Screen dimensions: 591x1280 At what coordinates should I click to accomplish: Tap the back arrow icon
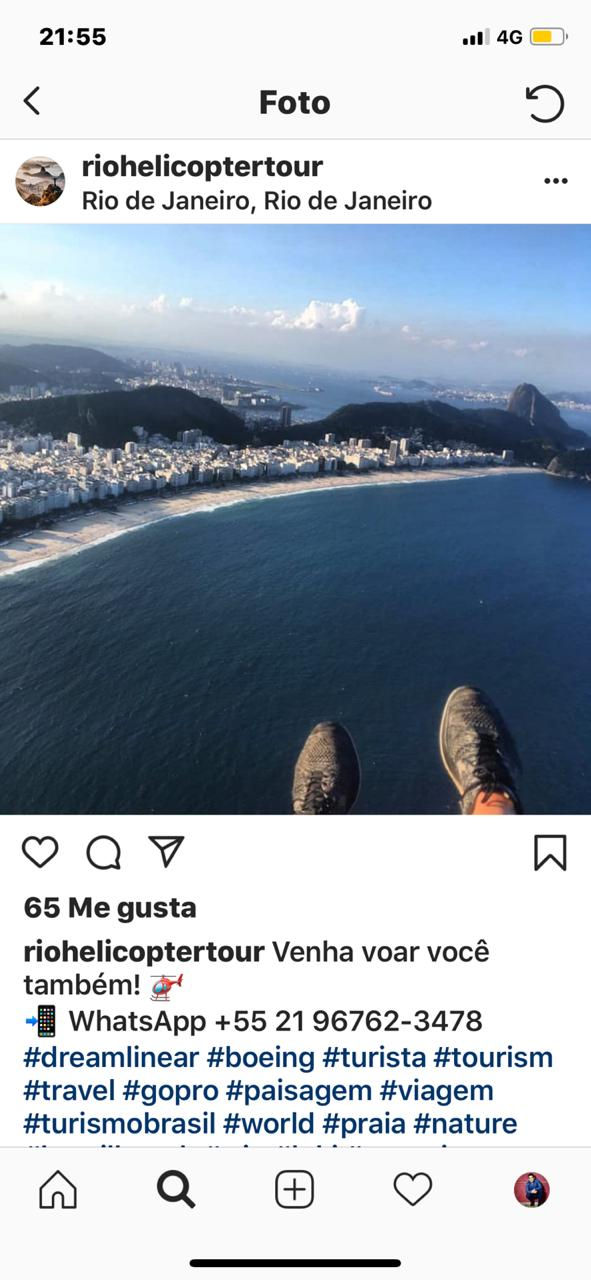pyautogui.click(x=32, y=101)
